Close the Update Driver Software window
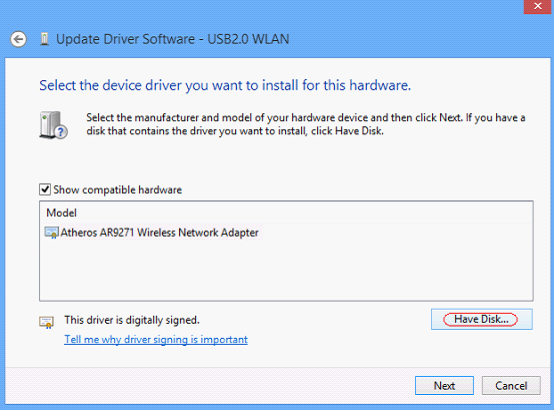 [538, 6]
